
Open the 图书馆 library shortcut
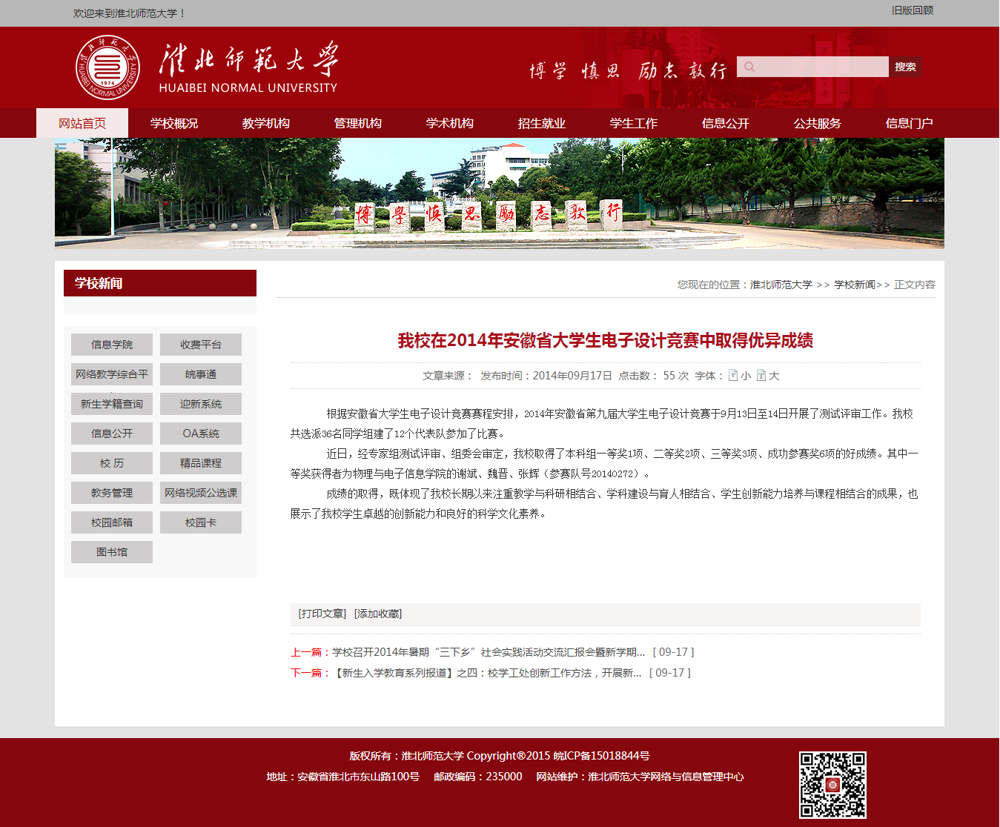(111, 551)
